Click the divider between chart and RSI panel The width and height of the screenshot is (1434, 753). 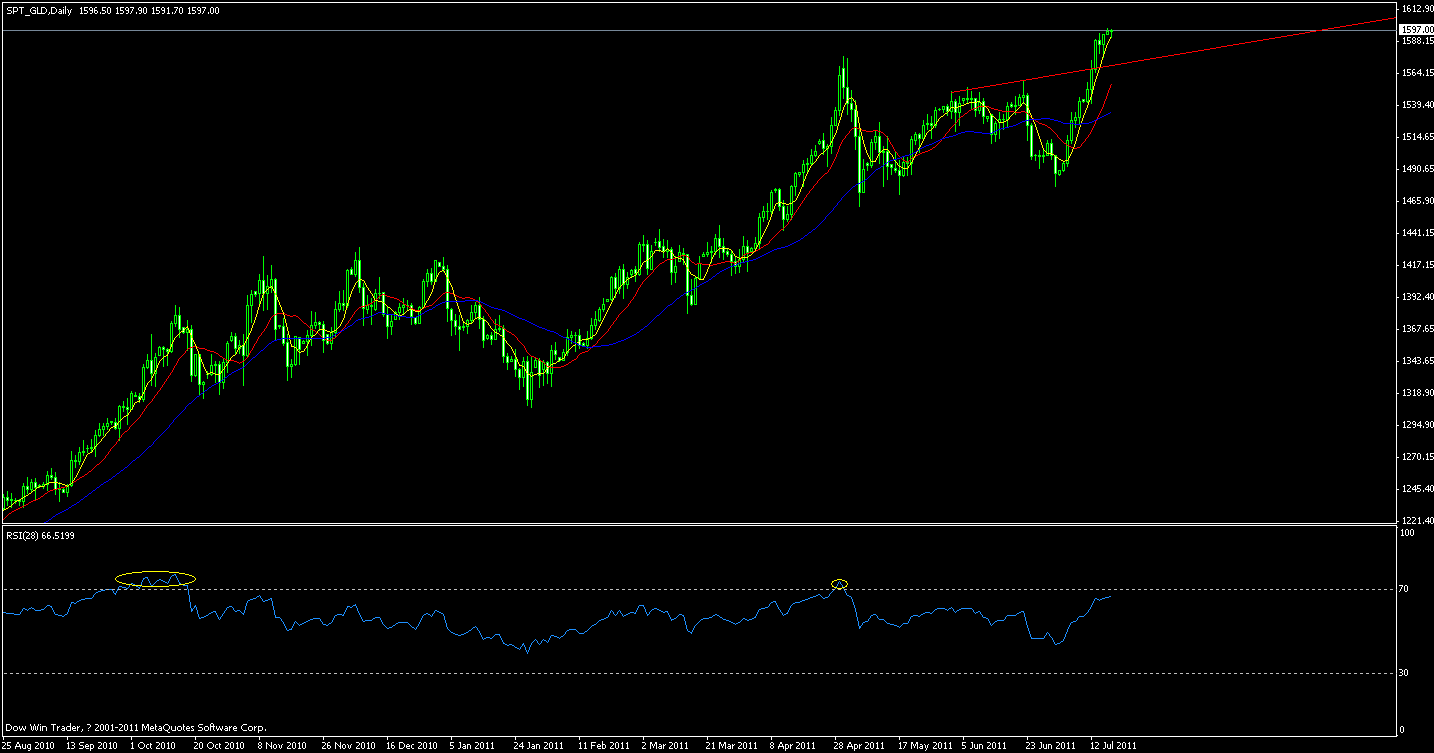[x=700, y=524]
